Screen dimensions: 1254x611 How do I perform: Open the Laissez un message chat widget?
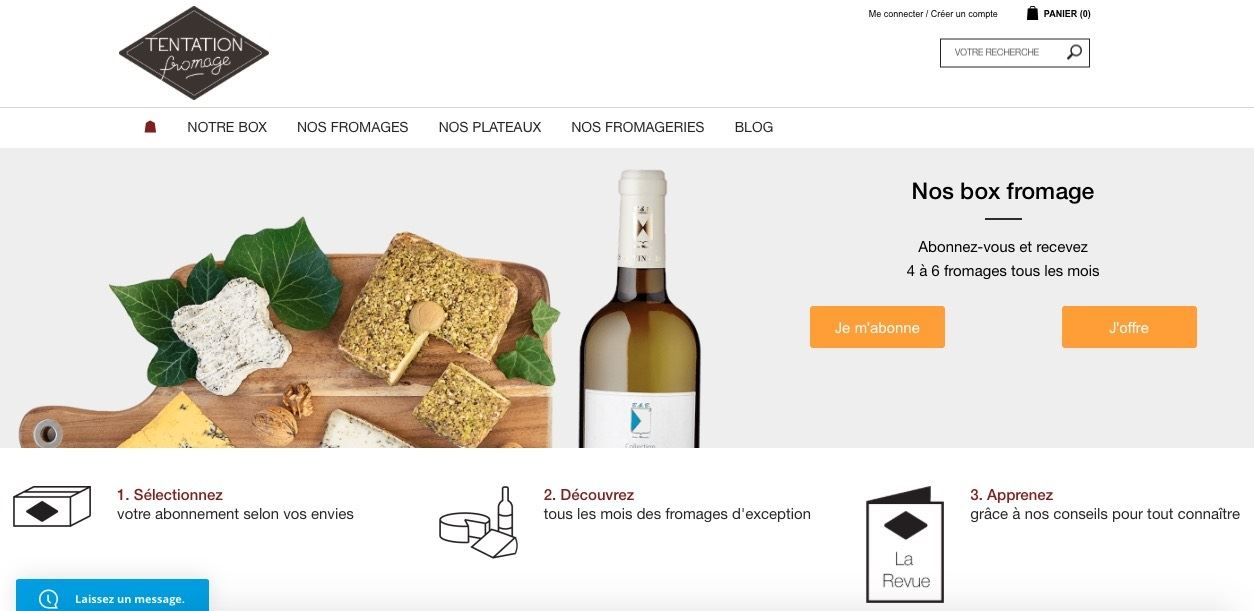pyautogui.click(x=129, y=599)
